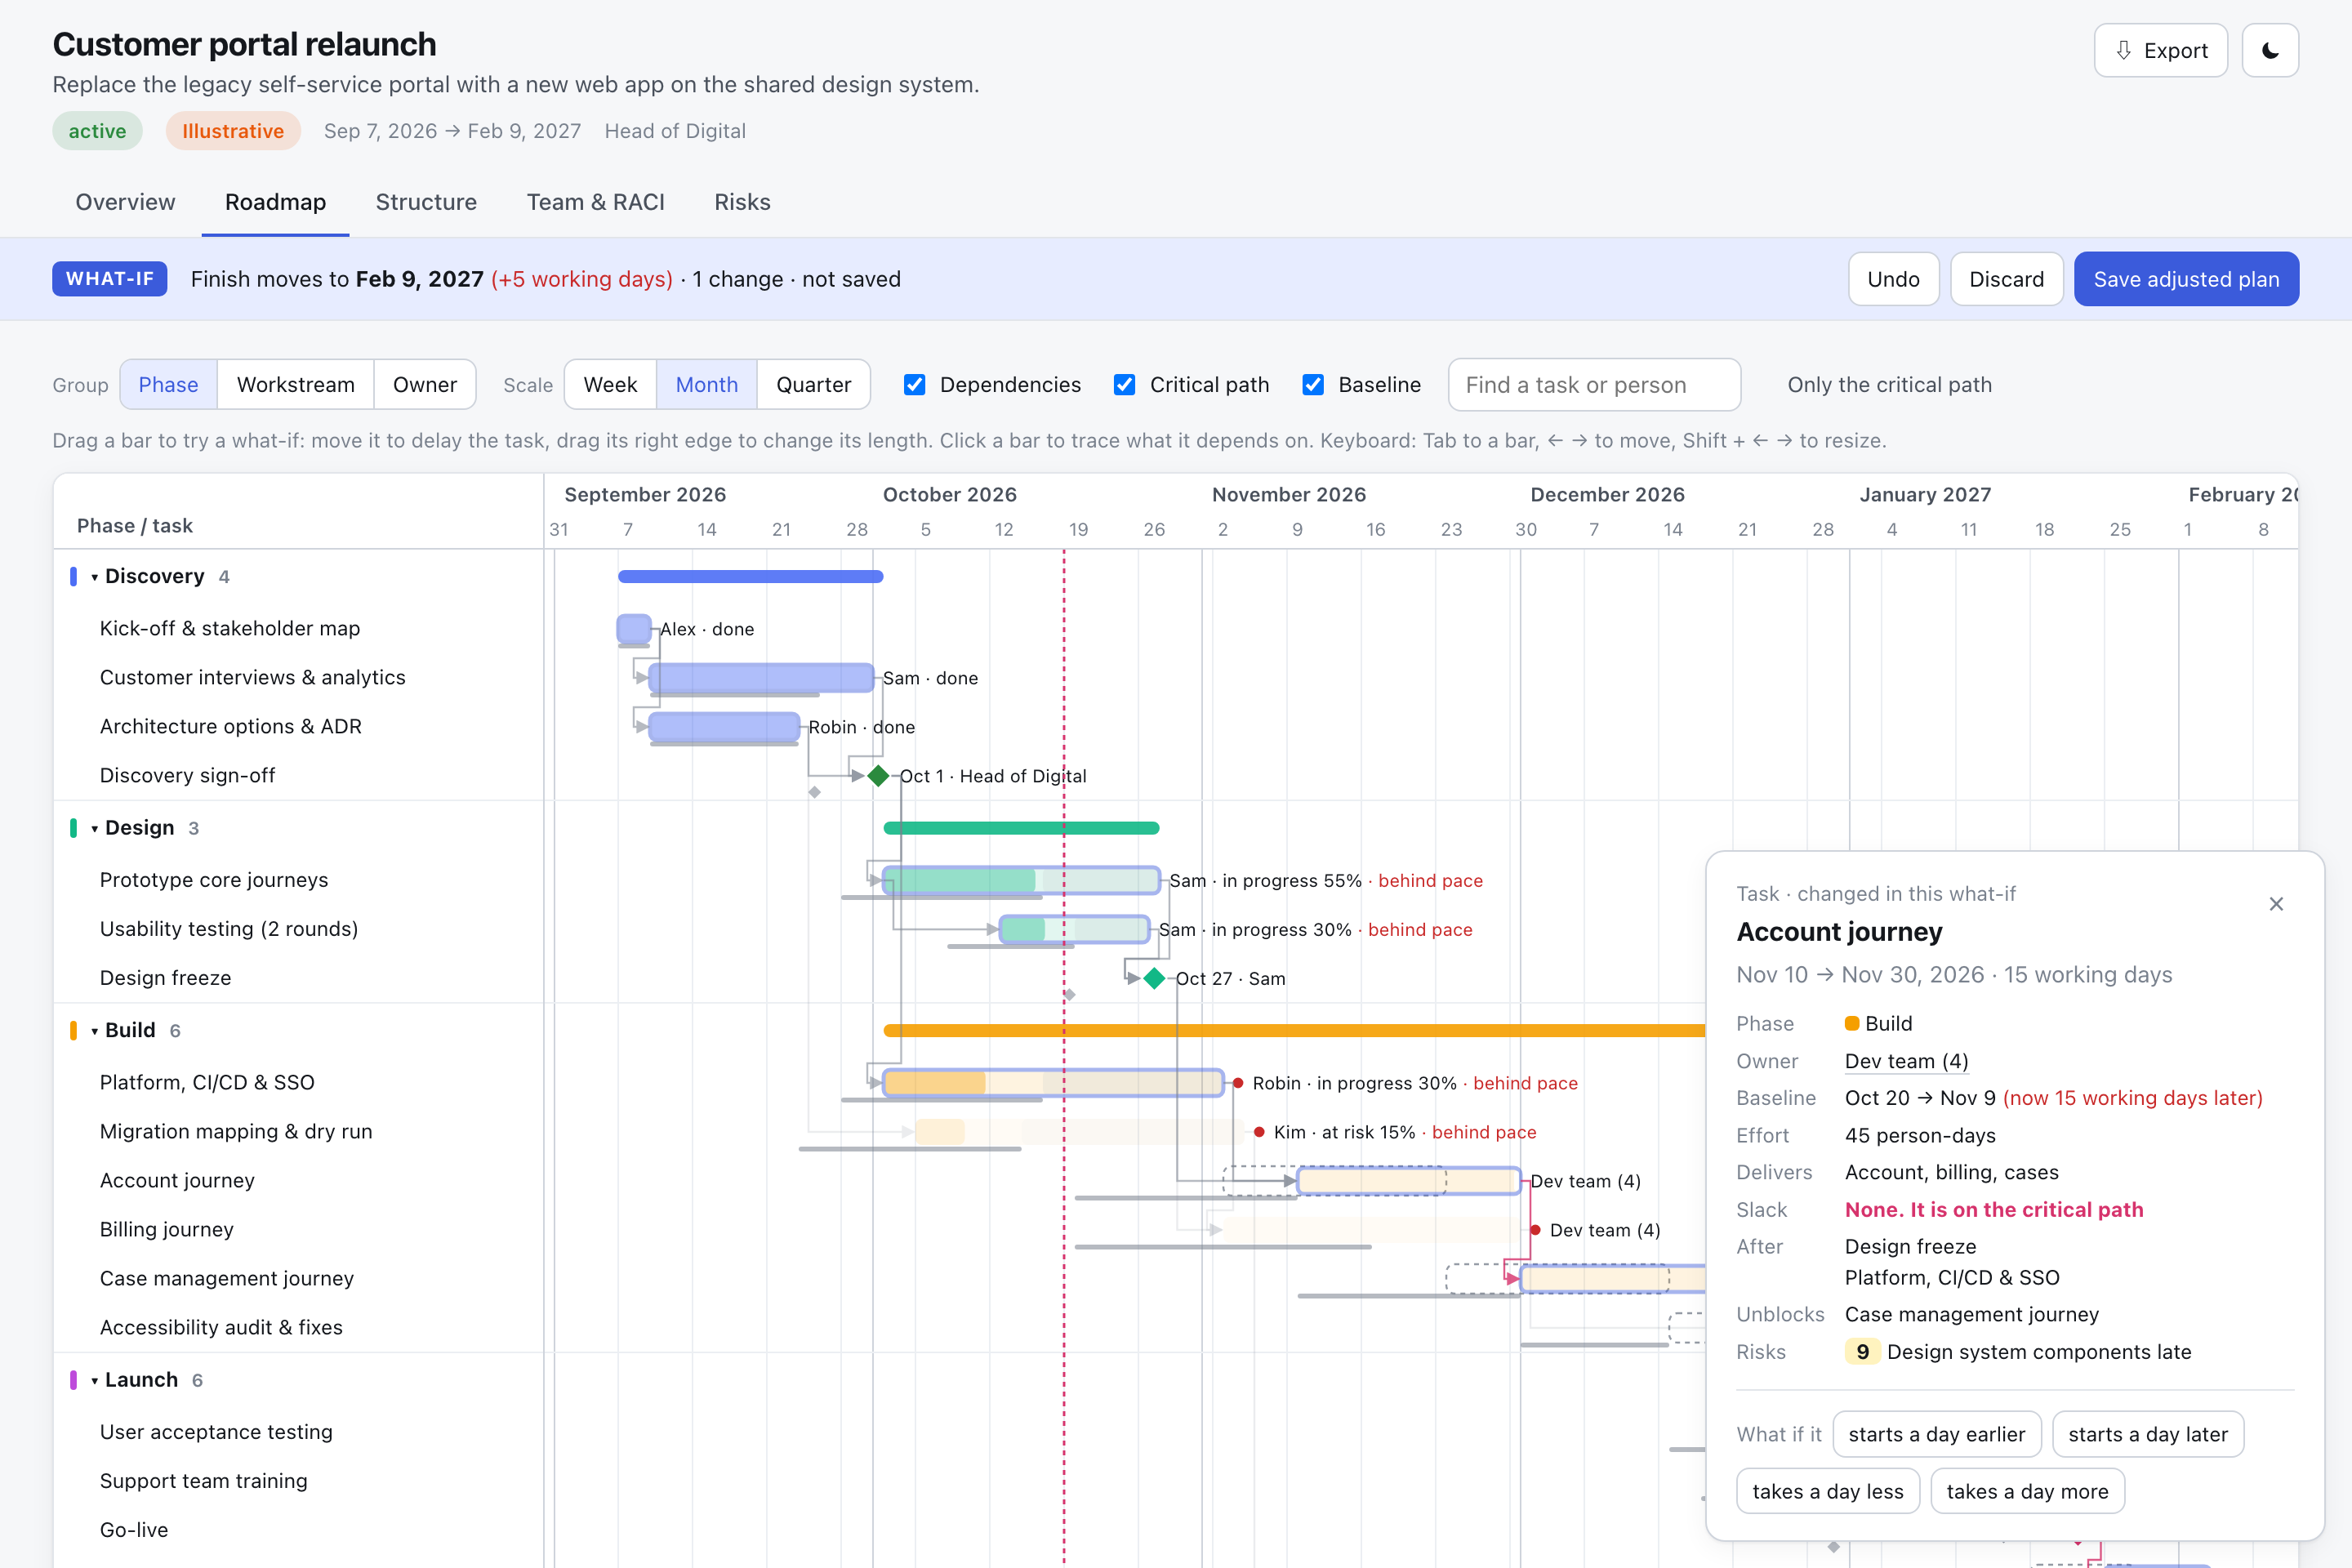The height and width of the screenshot is (1568, 2352).
Task: Click 'starts a day earlier' option
Action: (x=1936, y=1434)
